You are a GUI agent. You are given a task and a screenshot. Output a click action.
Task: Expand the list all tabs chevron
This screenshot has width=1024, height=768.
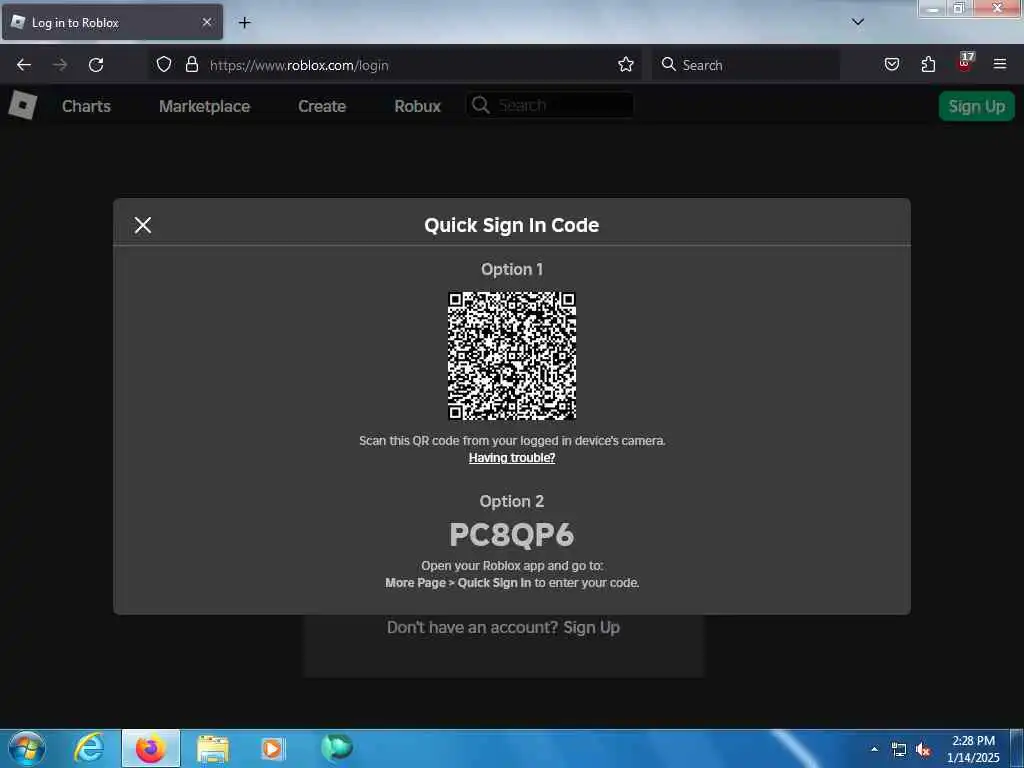point(858,22)
